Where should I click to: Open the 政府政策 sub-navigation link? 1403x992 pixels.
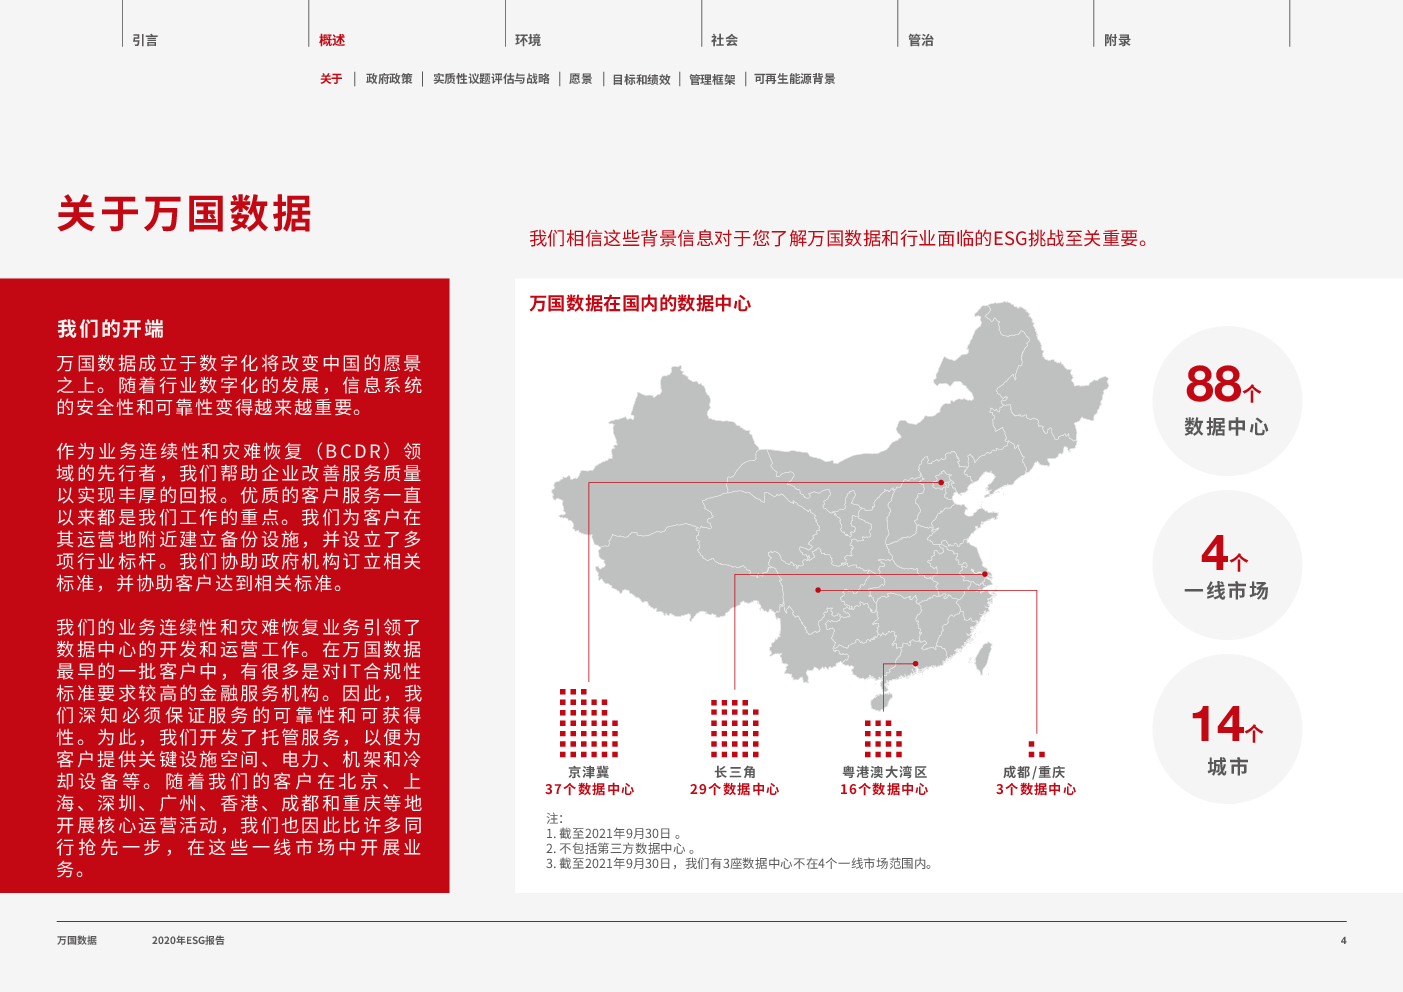pos(389,79)
